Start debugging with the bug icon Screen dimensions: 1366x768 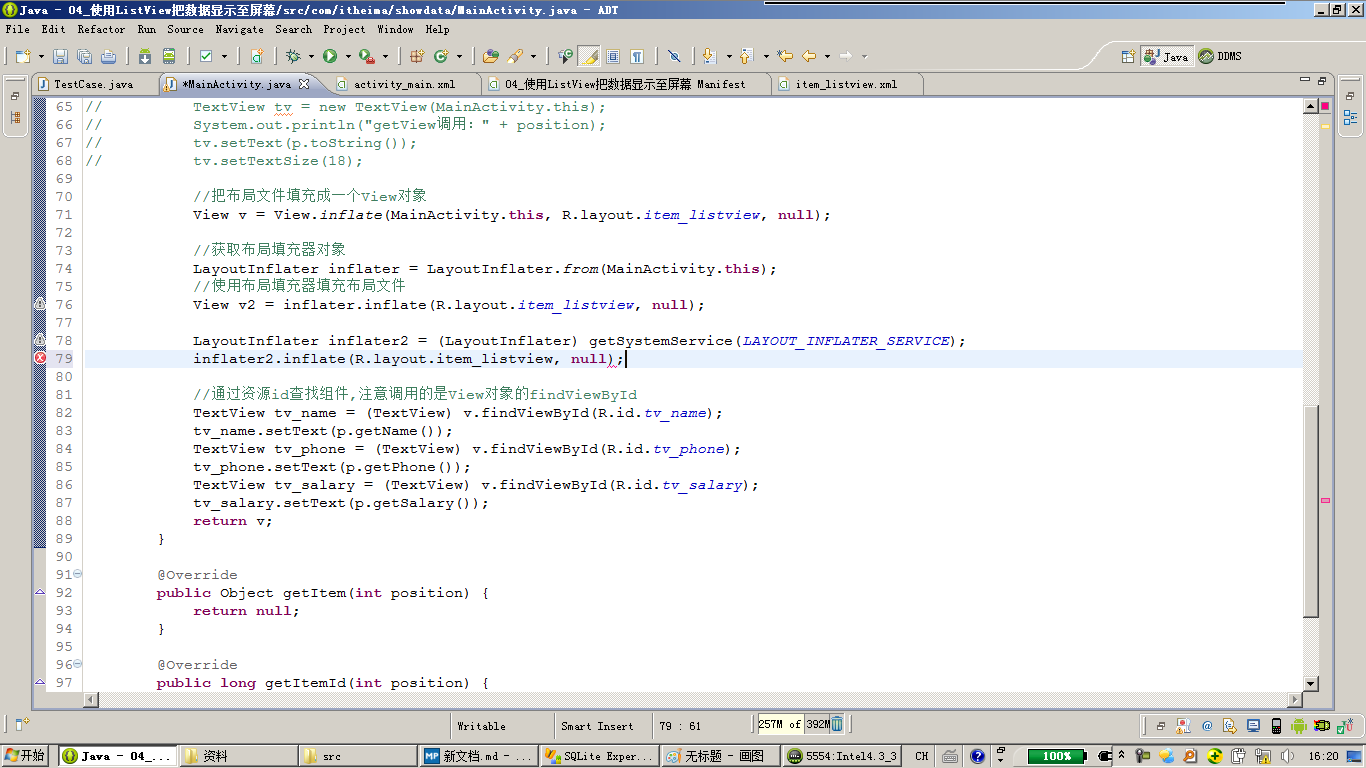click(293, 57)
